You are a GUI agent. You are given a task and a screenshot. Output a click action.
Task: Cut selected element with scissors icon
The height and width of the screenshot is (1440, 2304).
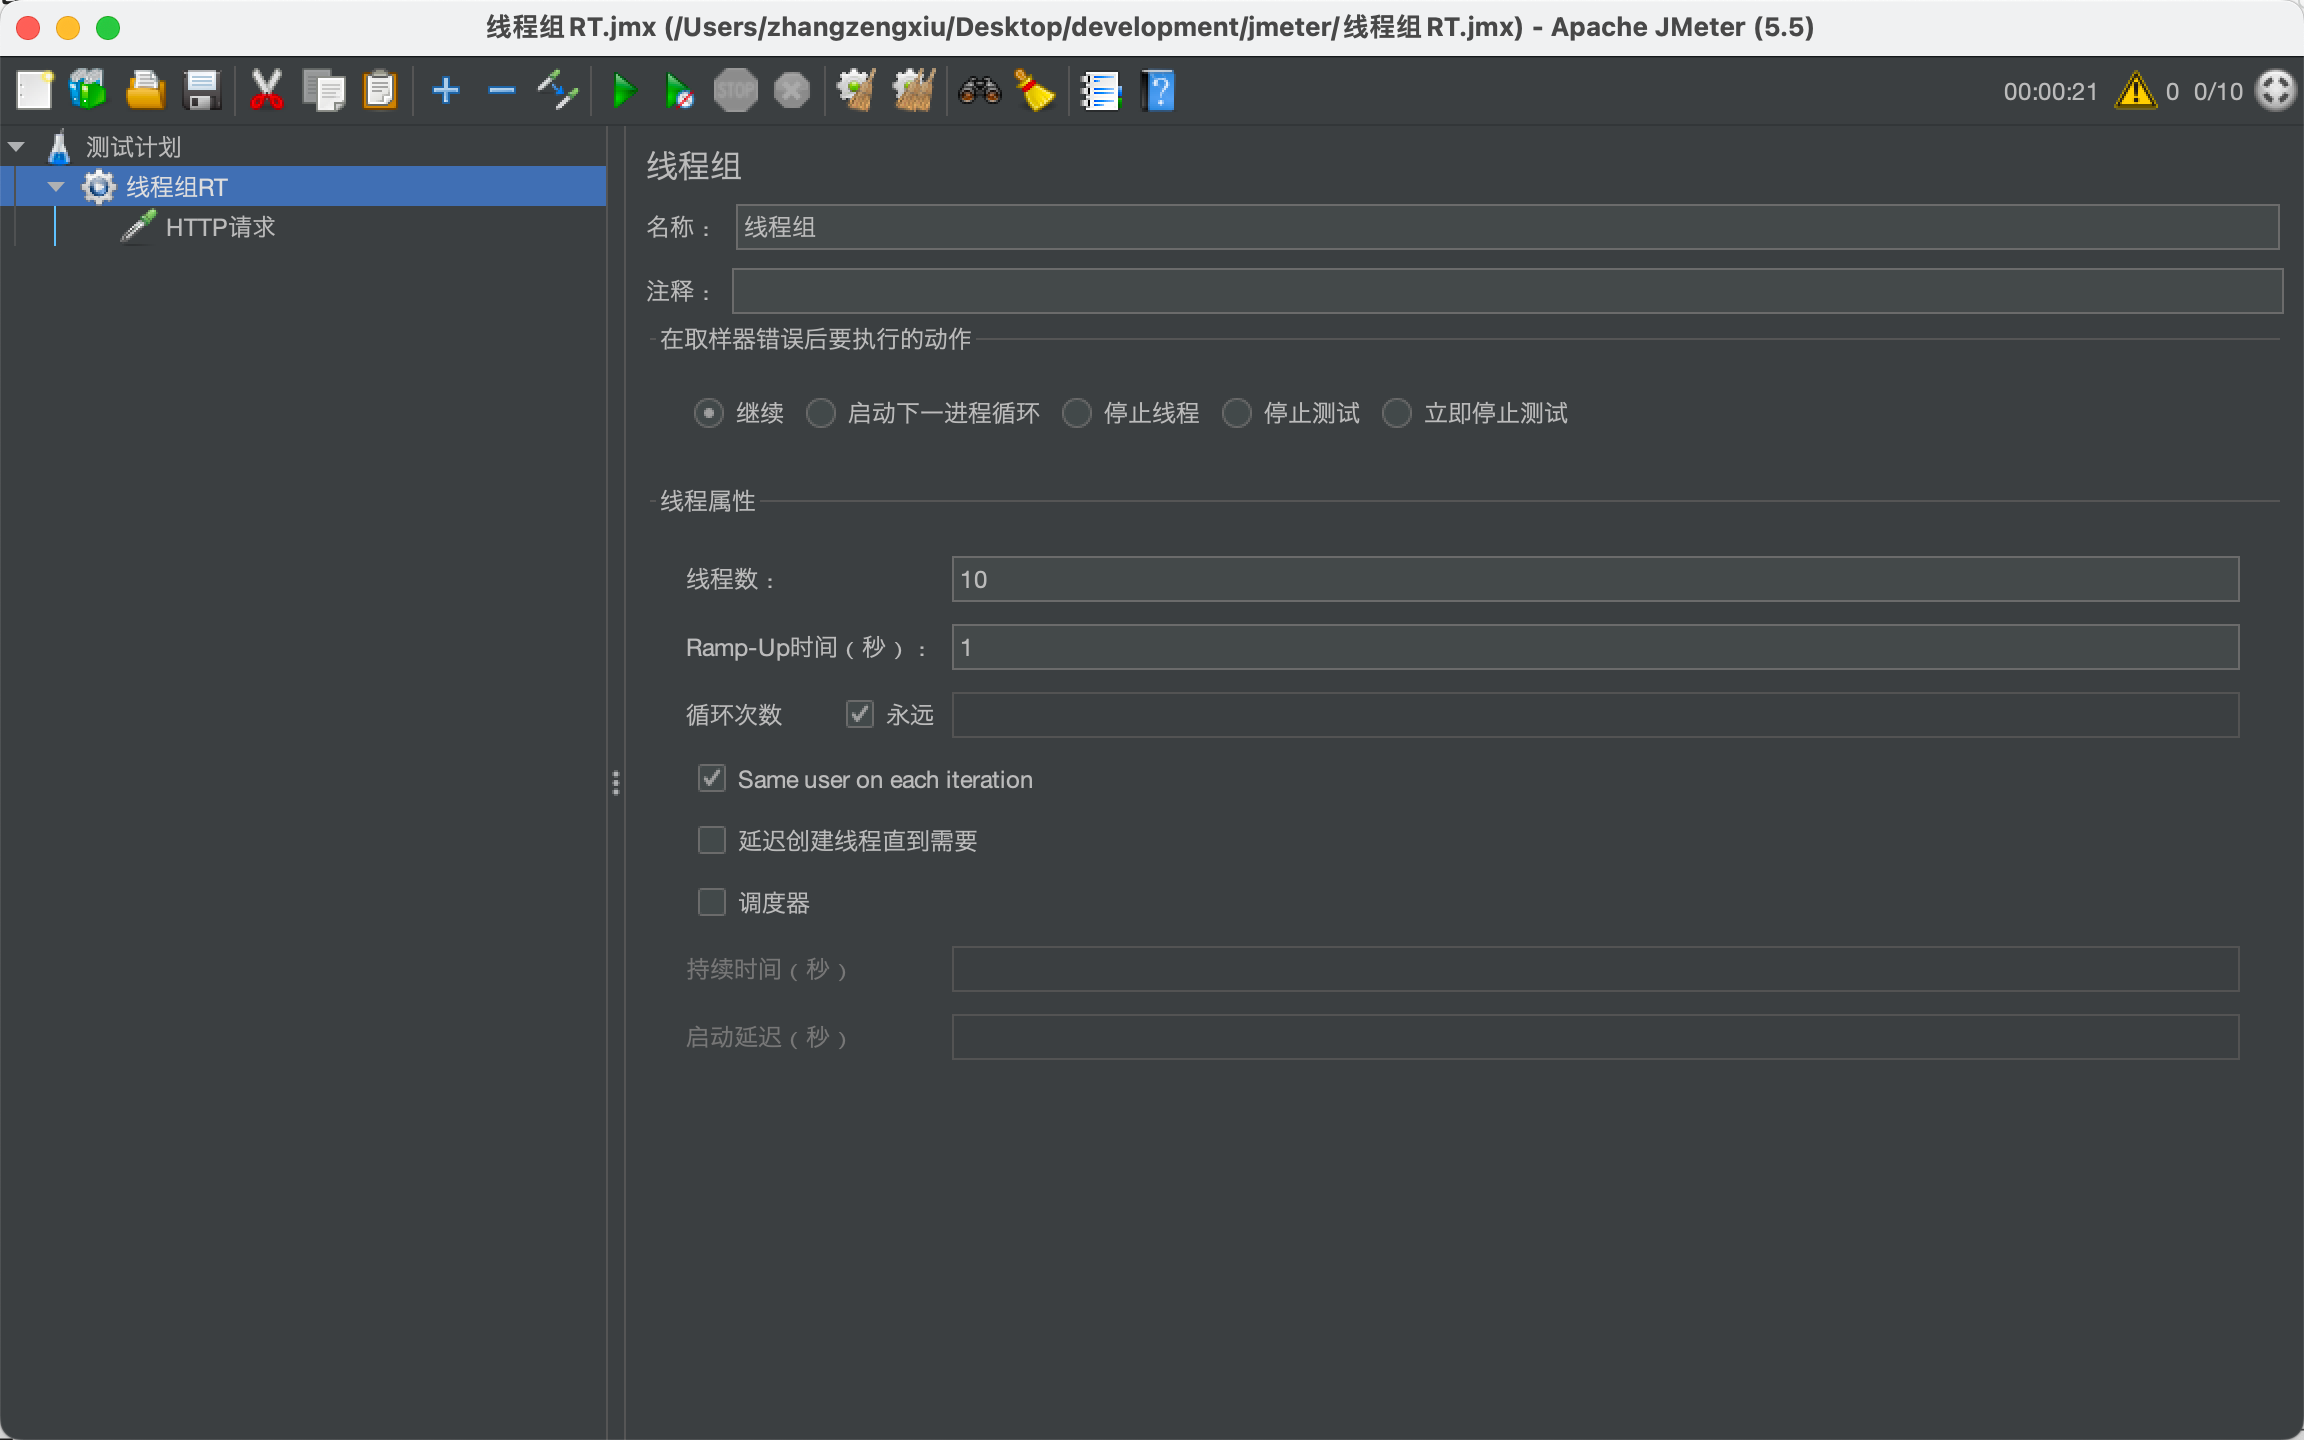point(266,91)
